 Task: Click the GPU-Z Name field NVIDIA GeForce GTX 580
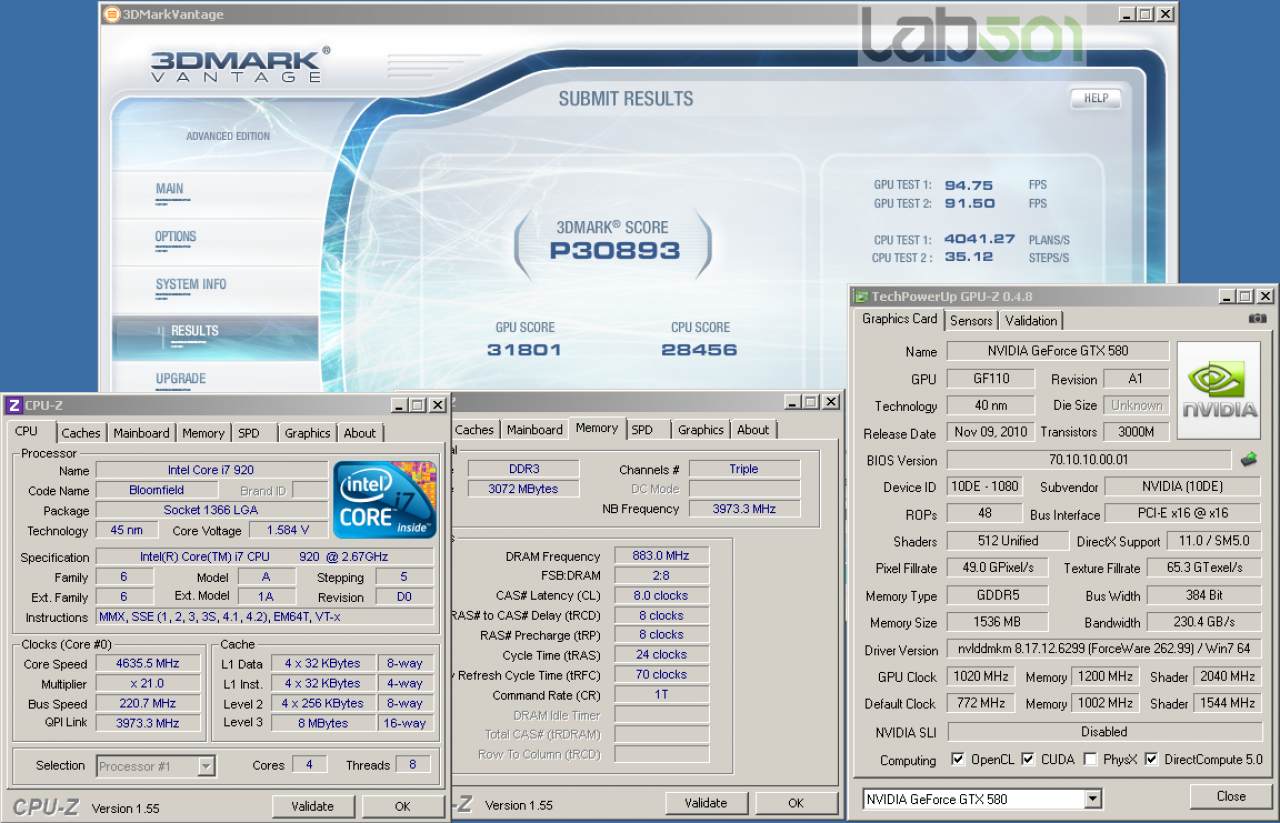pos(1058,351)
